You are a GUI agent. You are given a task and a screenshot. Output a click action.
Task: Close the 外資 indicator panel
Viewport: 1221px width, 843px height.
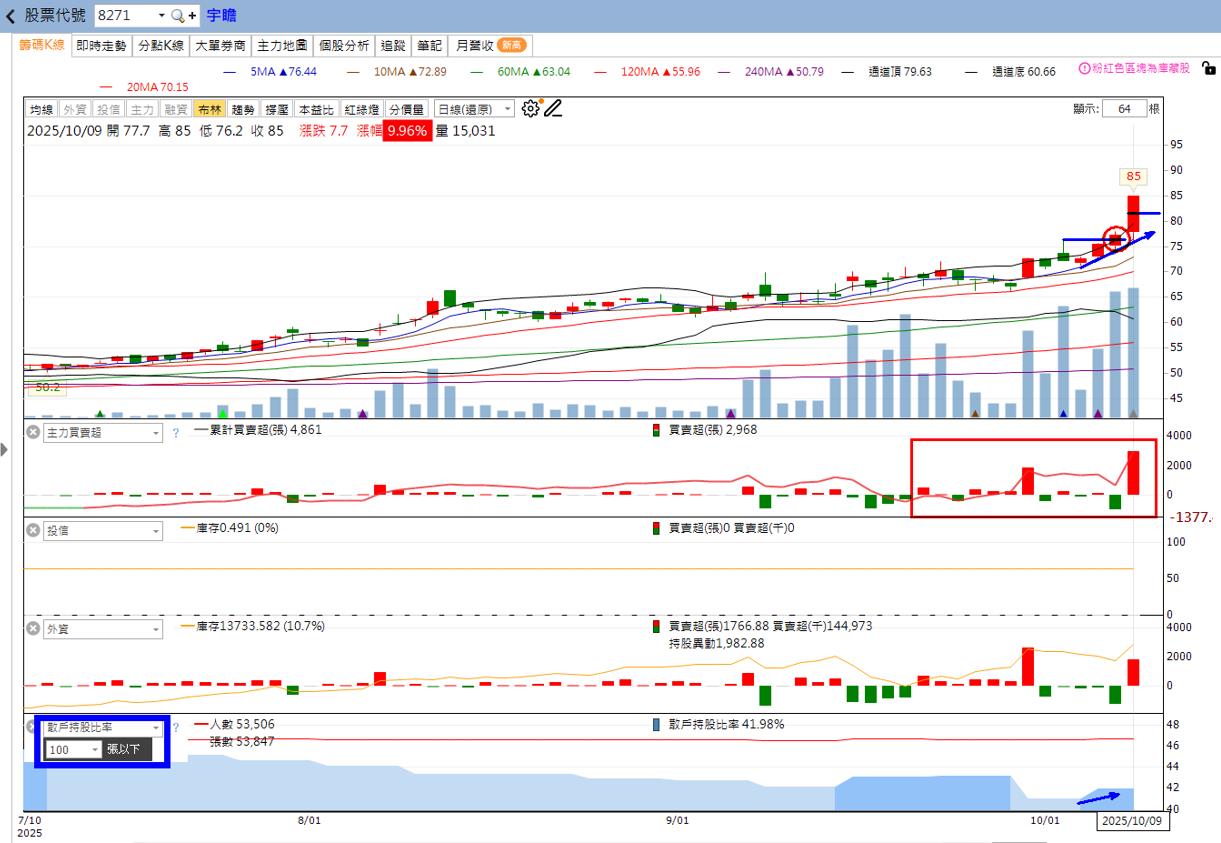[x=33, y=629]
